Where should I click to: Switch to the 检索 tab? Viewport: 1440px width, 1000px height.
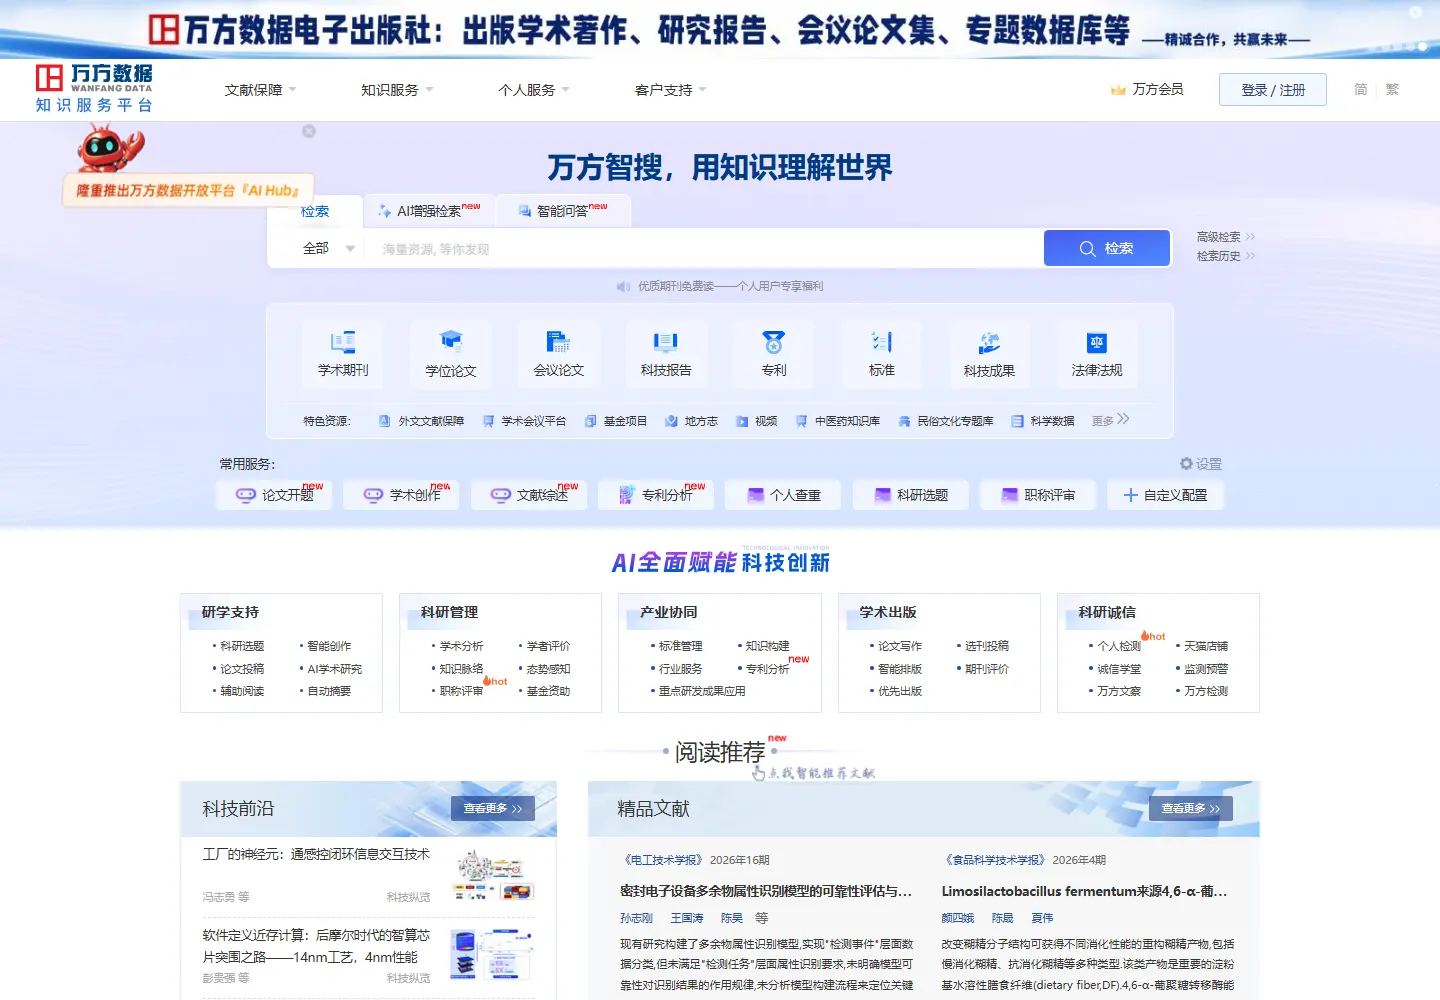(x=315, y=211)
